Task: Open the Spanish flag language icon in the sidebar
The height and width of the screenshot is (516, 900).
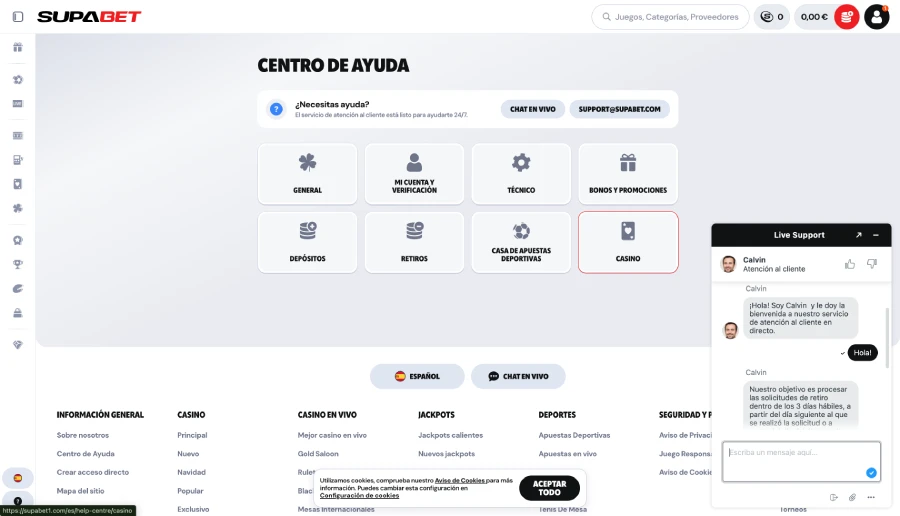Action: pos(18,478)
